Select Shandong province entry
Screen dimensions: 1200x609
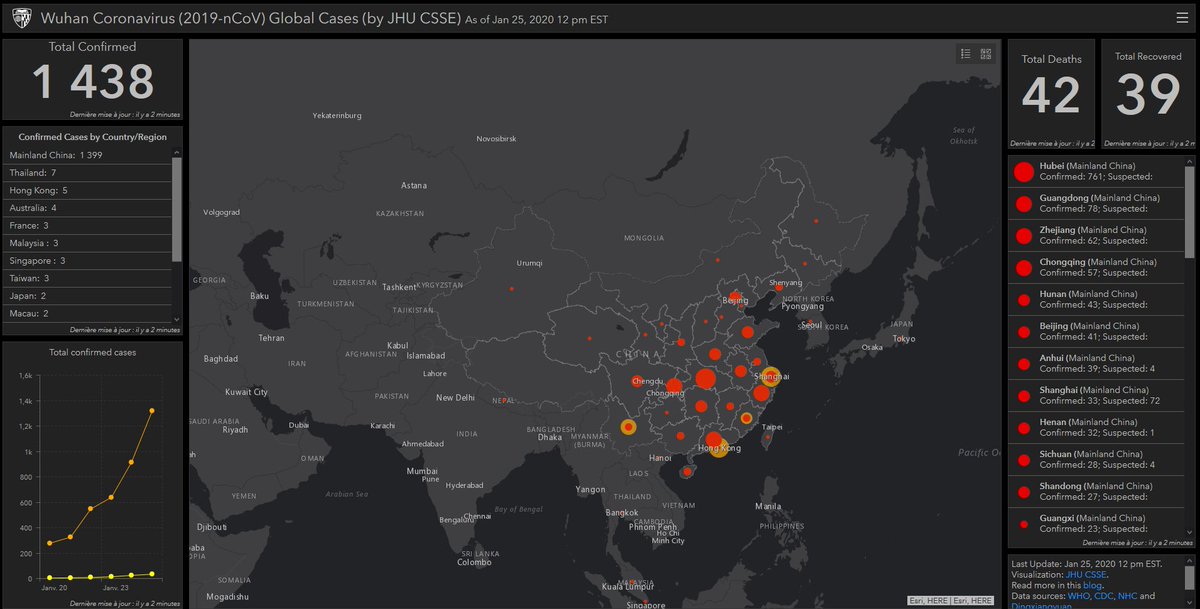point(1096,491)
